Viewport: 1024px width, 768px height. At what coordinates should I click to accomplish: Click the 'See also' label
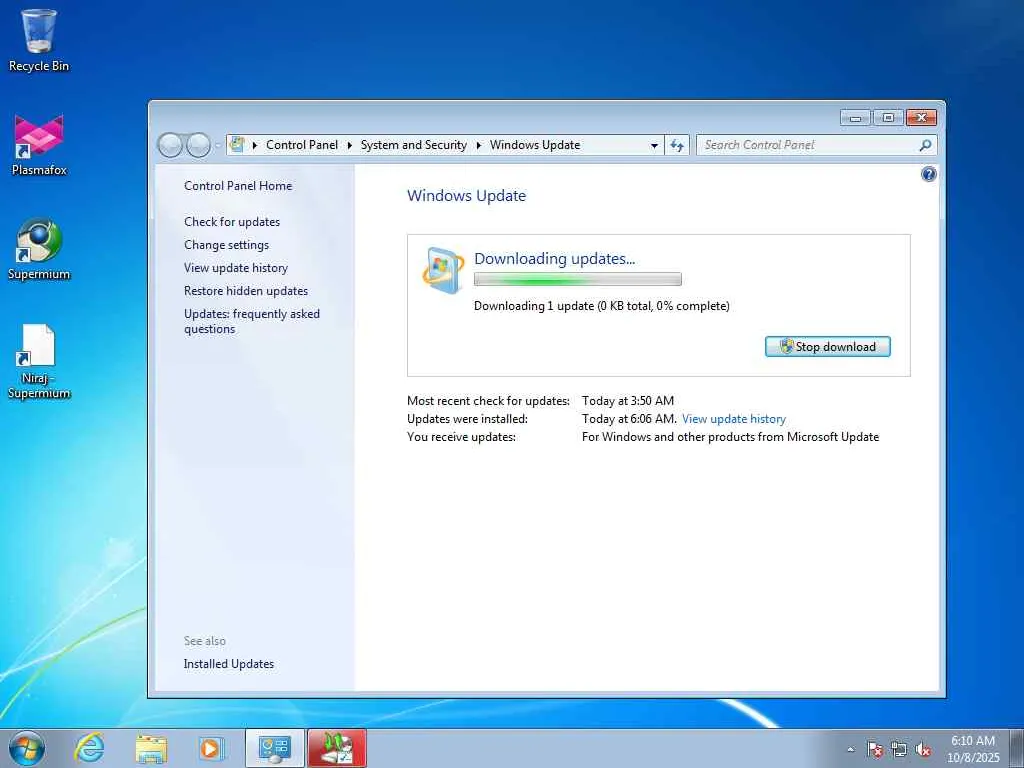click(204, 641)
